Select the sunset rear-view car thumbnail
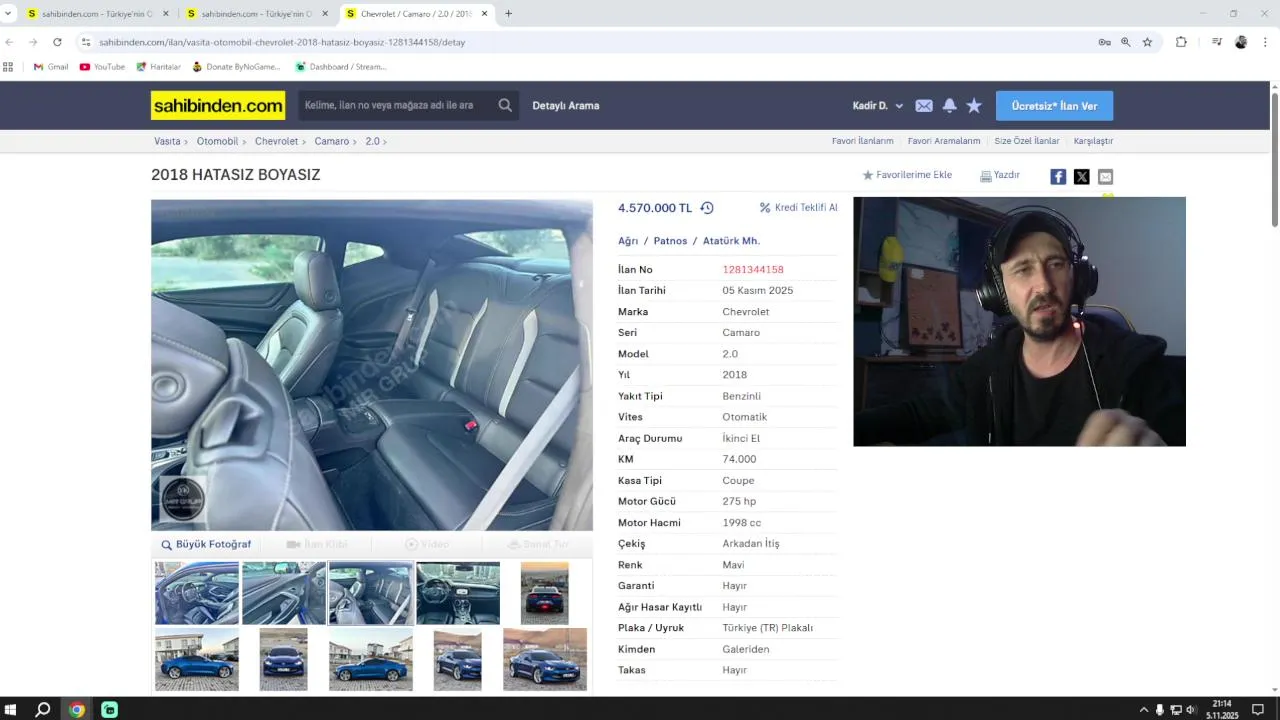 (x=545, y=593)
